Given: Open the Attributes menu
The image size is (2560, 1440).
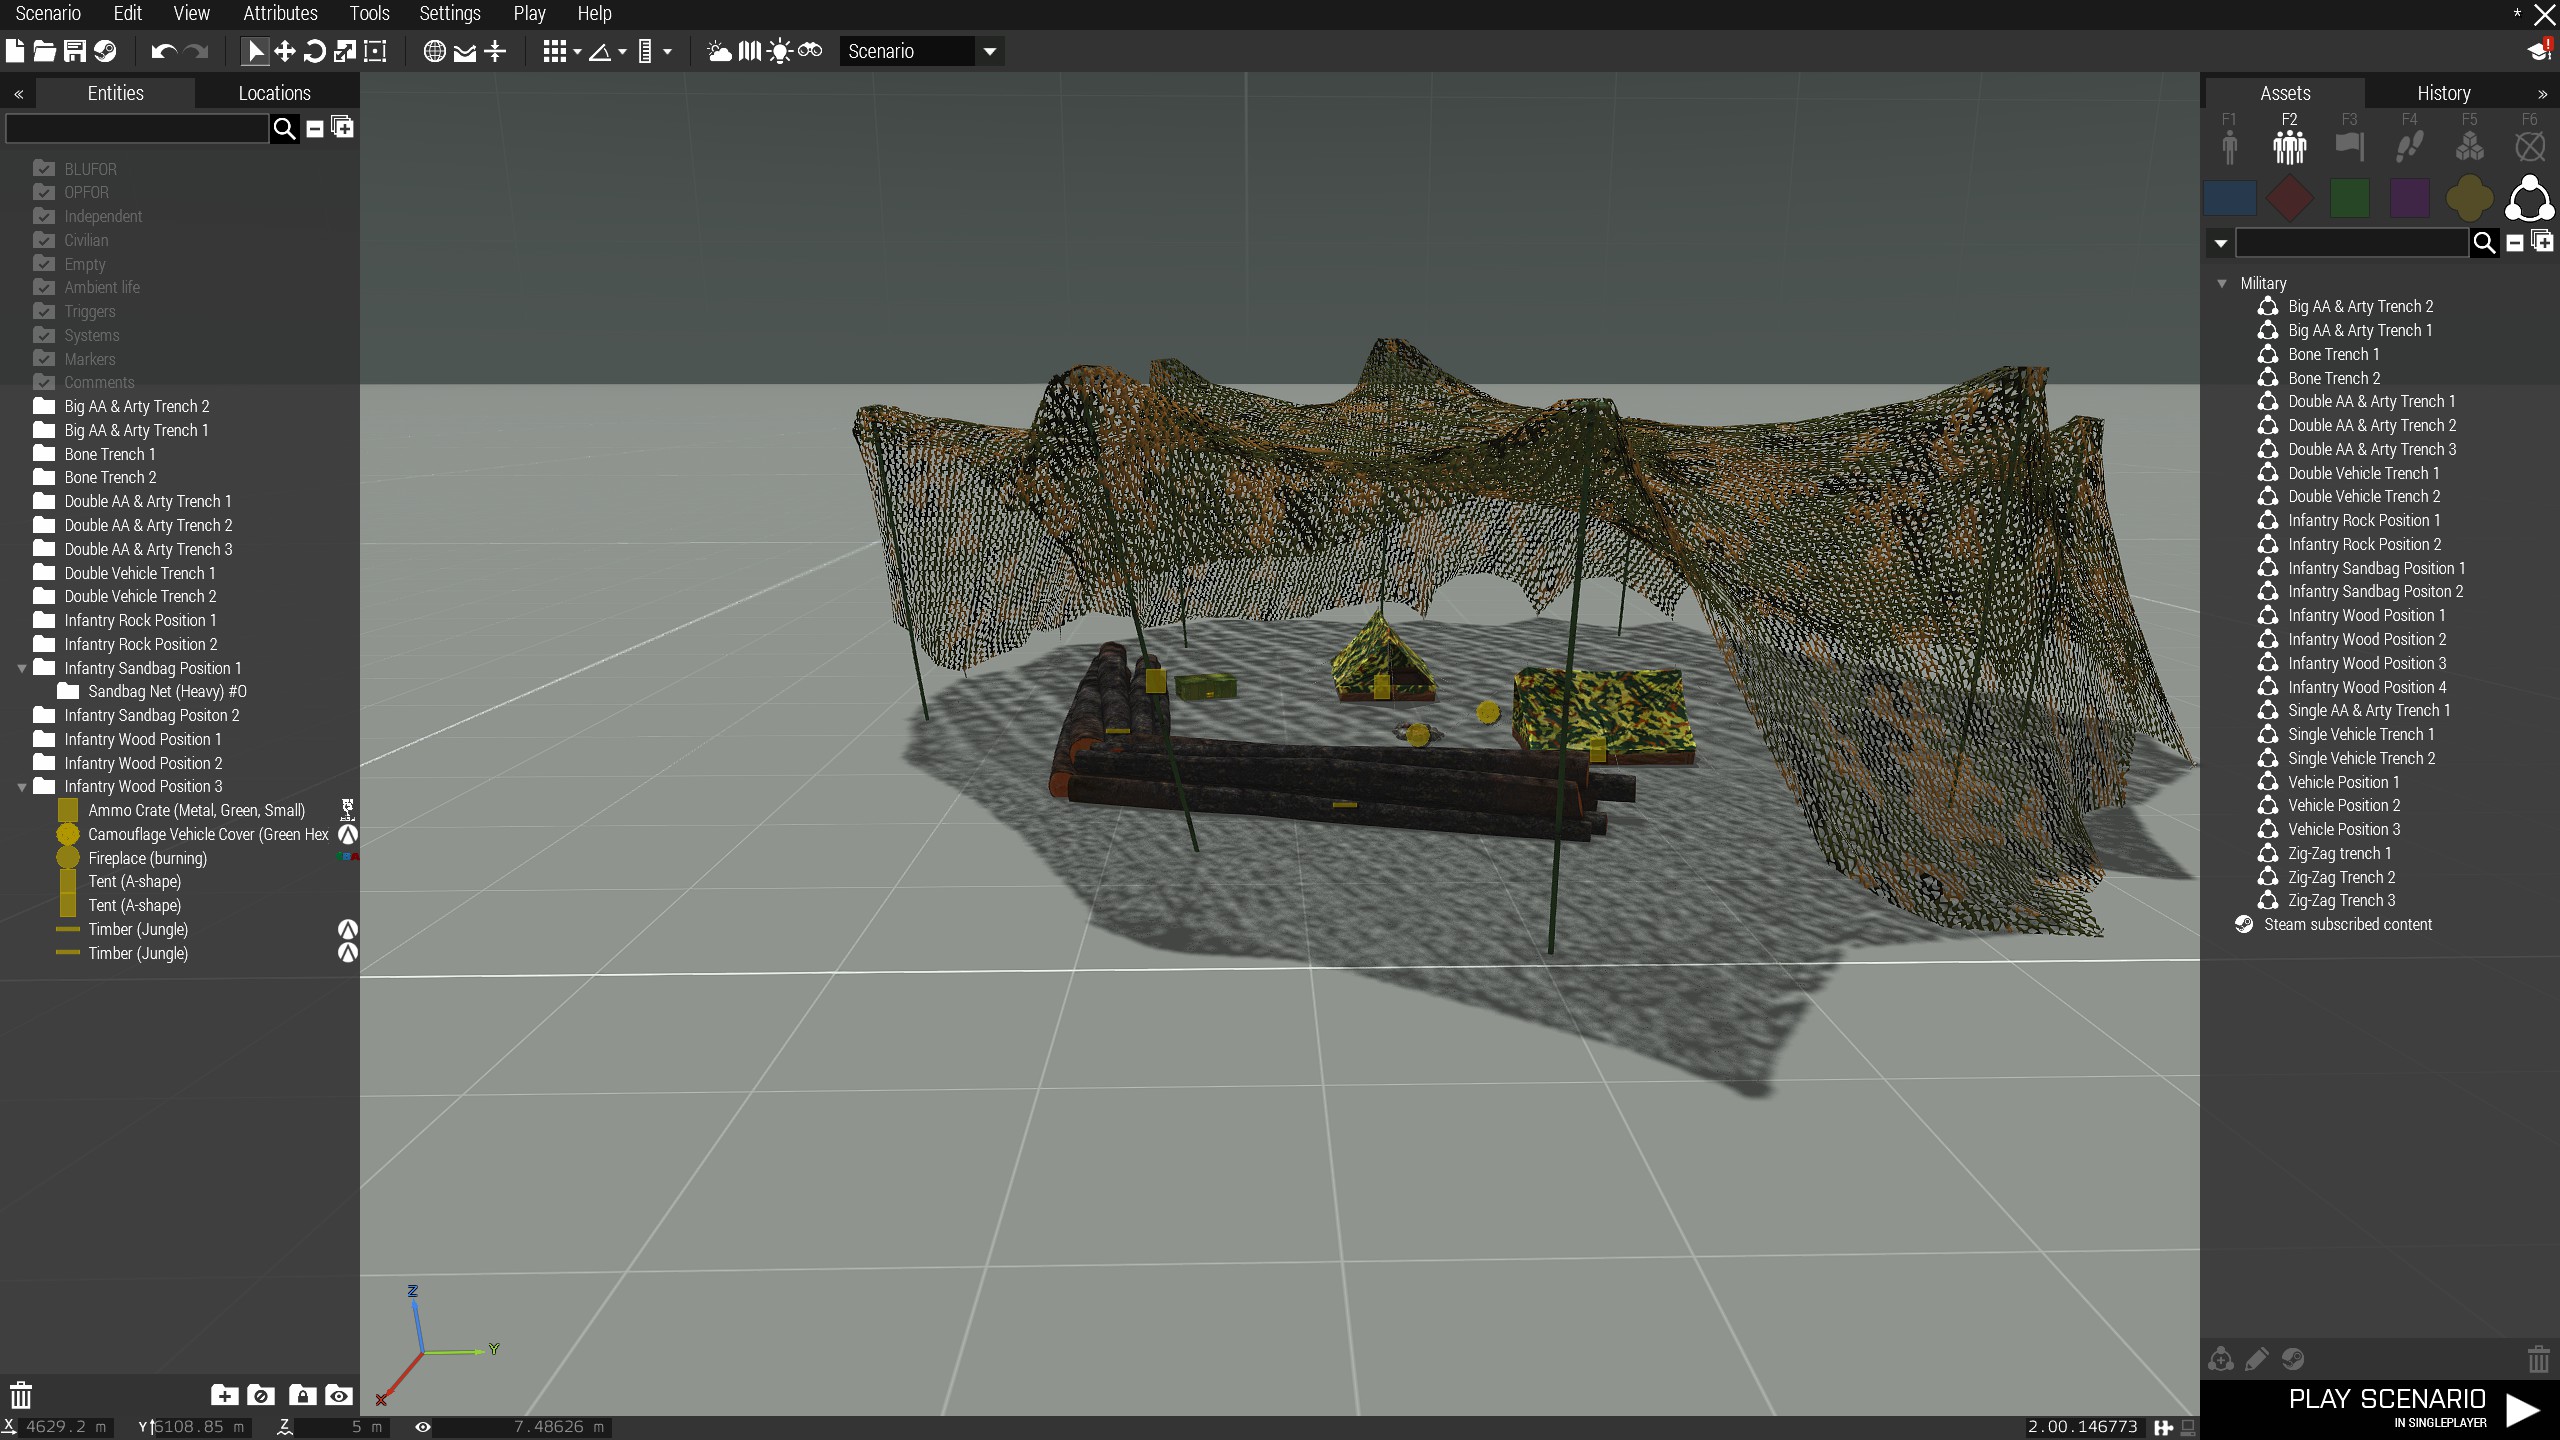Looking at the screenshot, I should pyautogui.click(x=280, y=13).
